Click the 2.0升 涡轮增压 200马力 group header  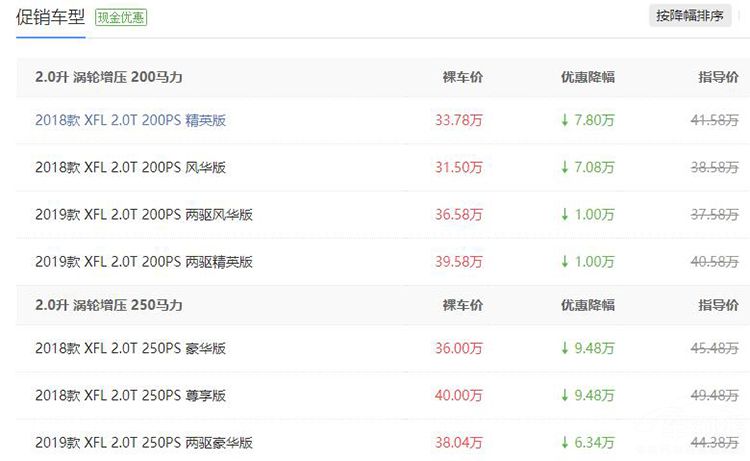click(x=109, y=77)
